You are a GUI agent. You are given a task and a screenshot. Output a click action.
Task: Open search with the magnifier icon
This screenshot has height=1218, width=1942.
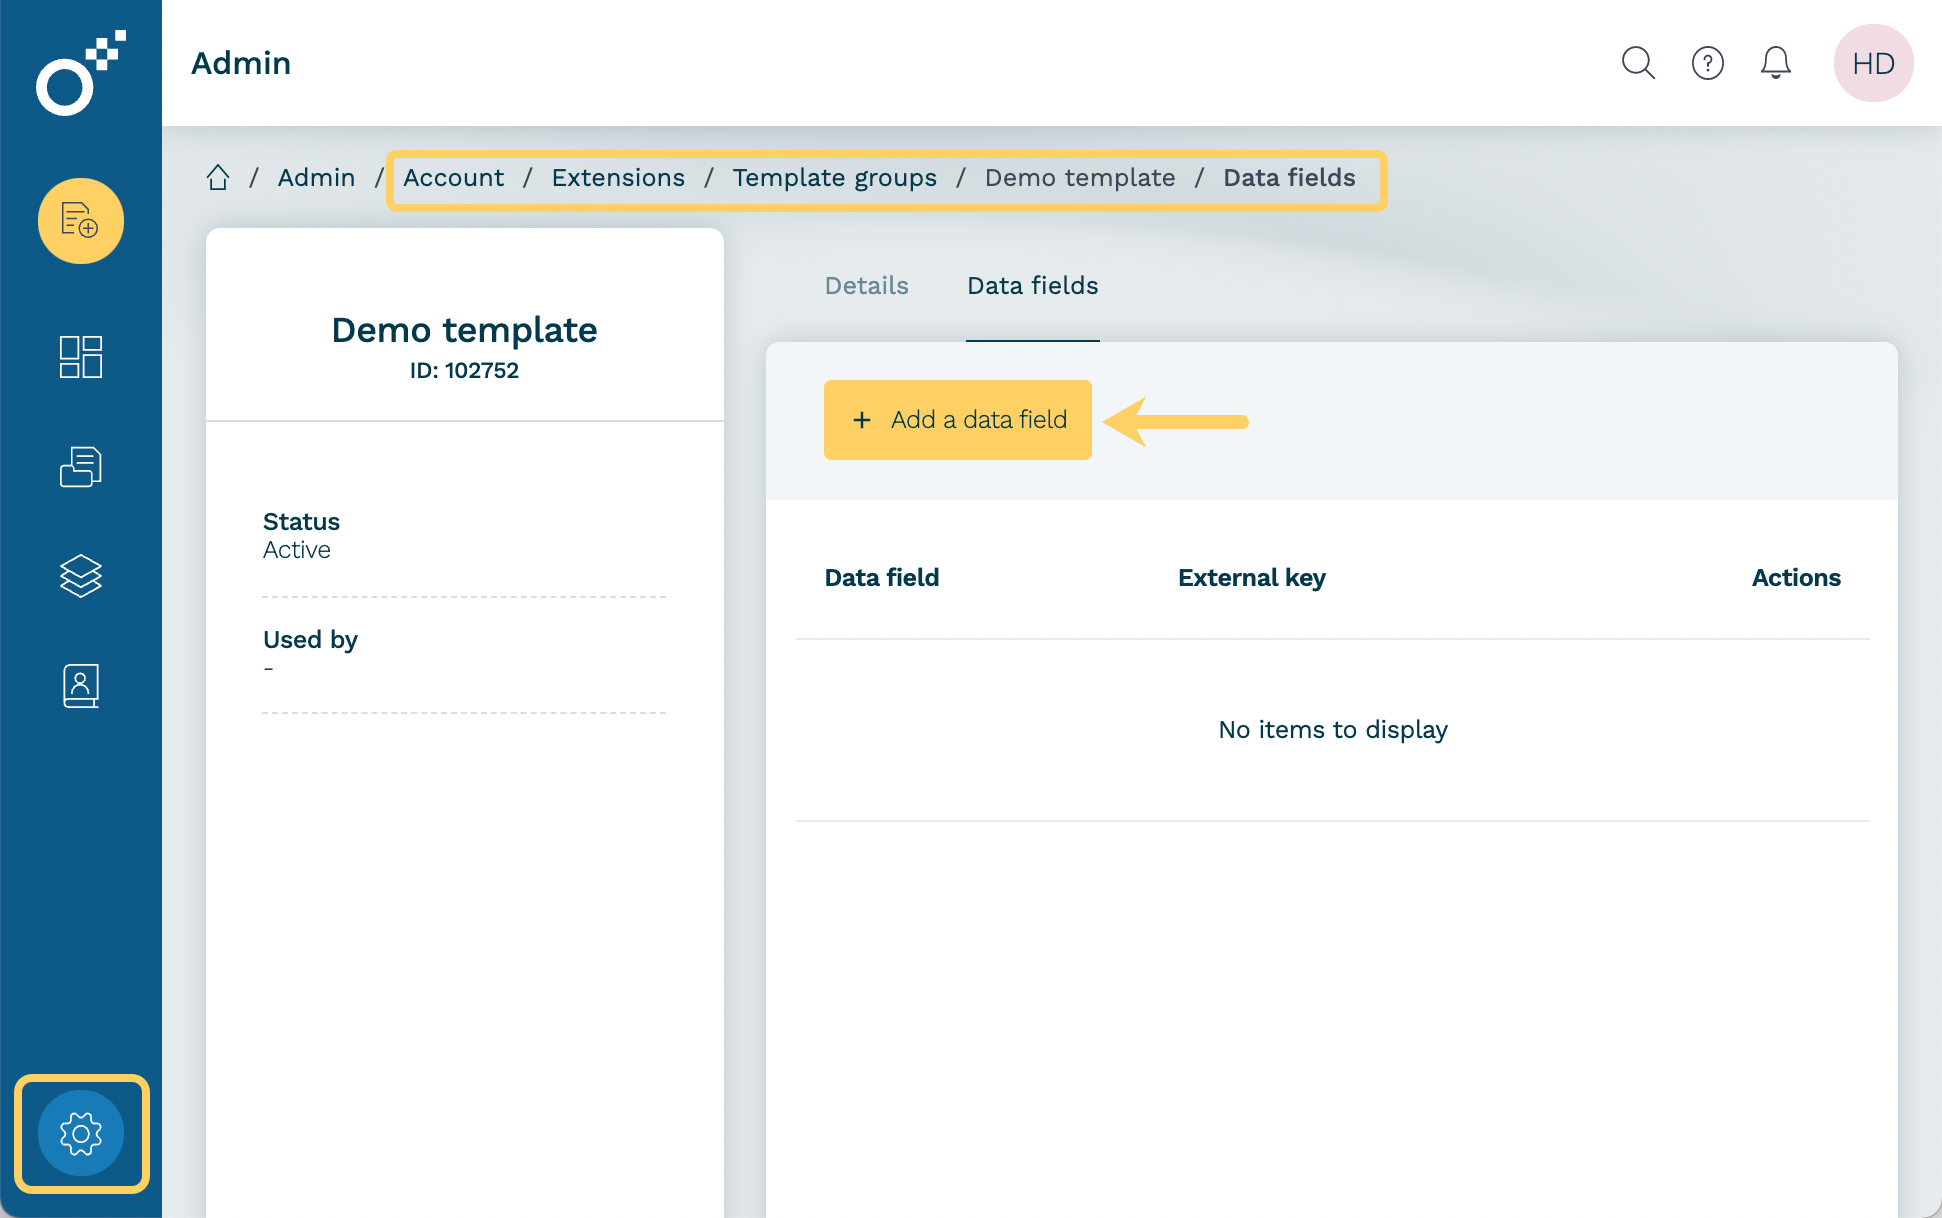coord(1638,63)
